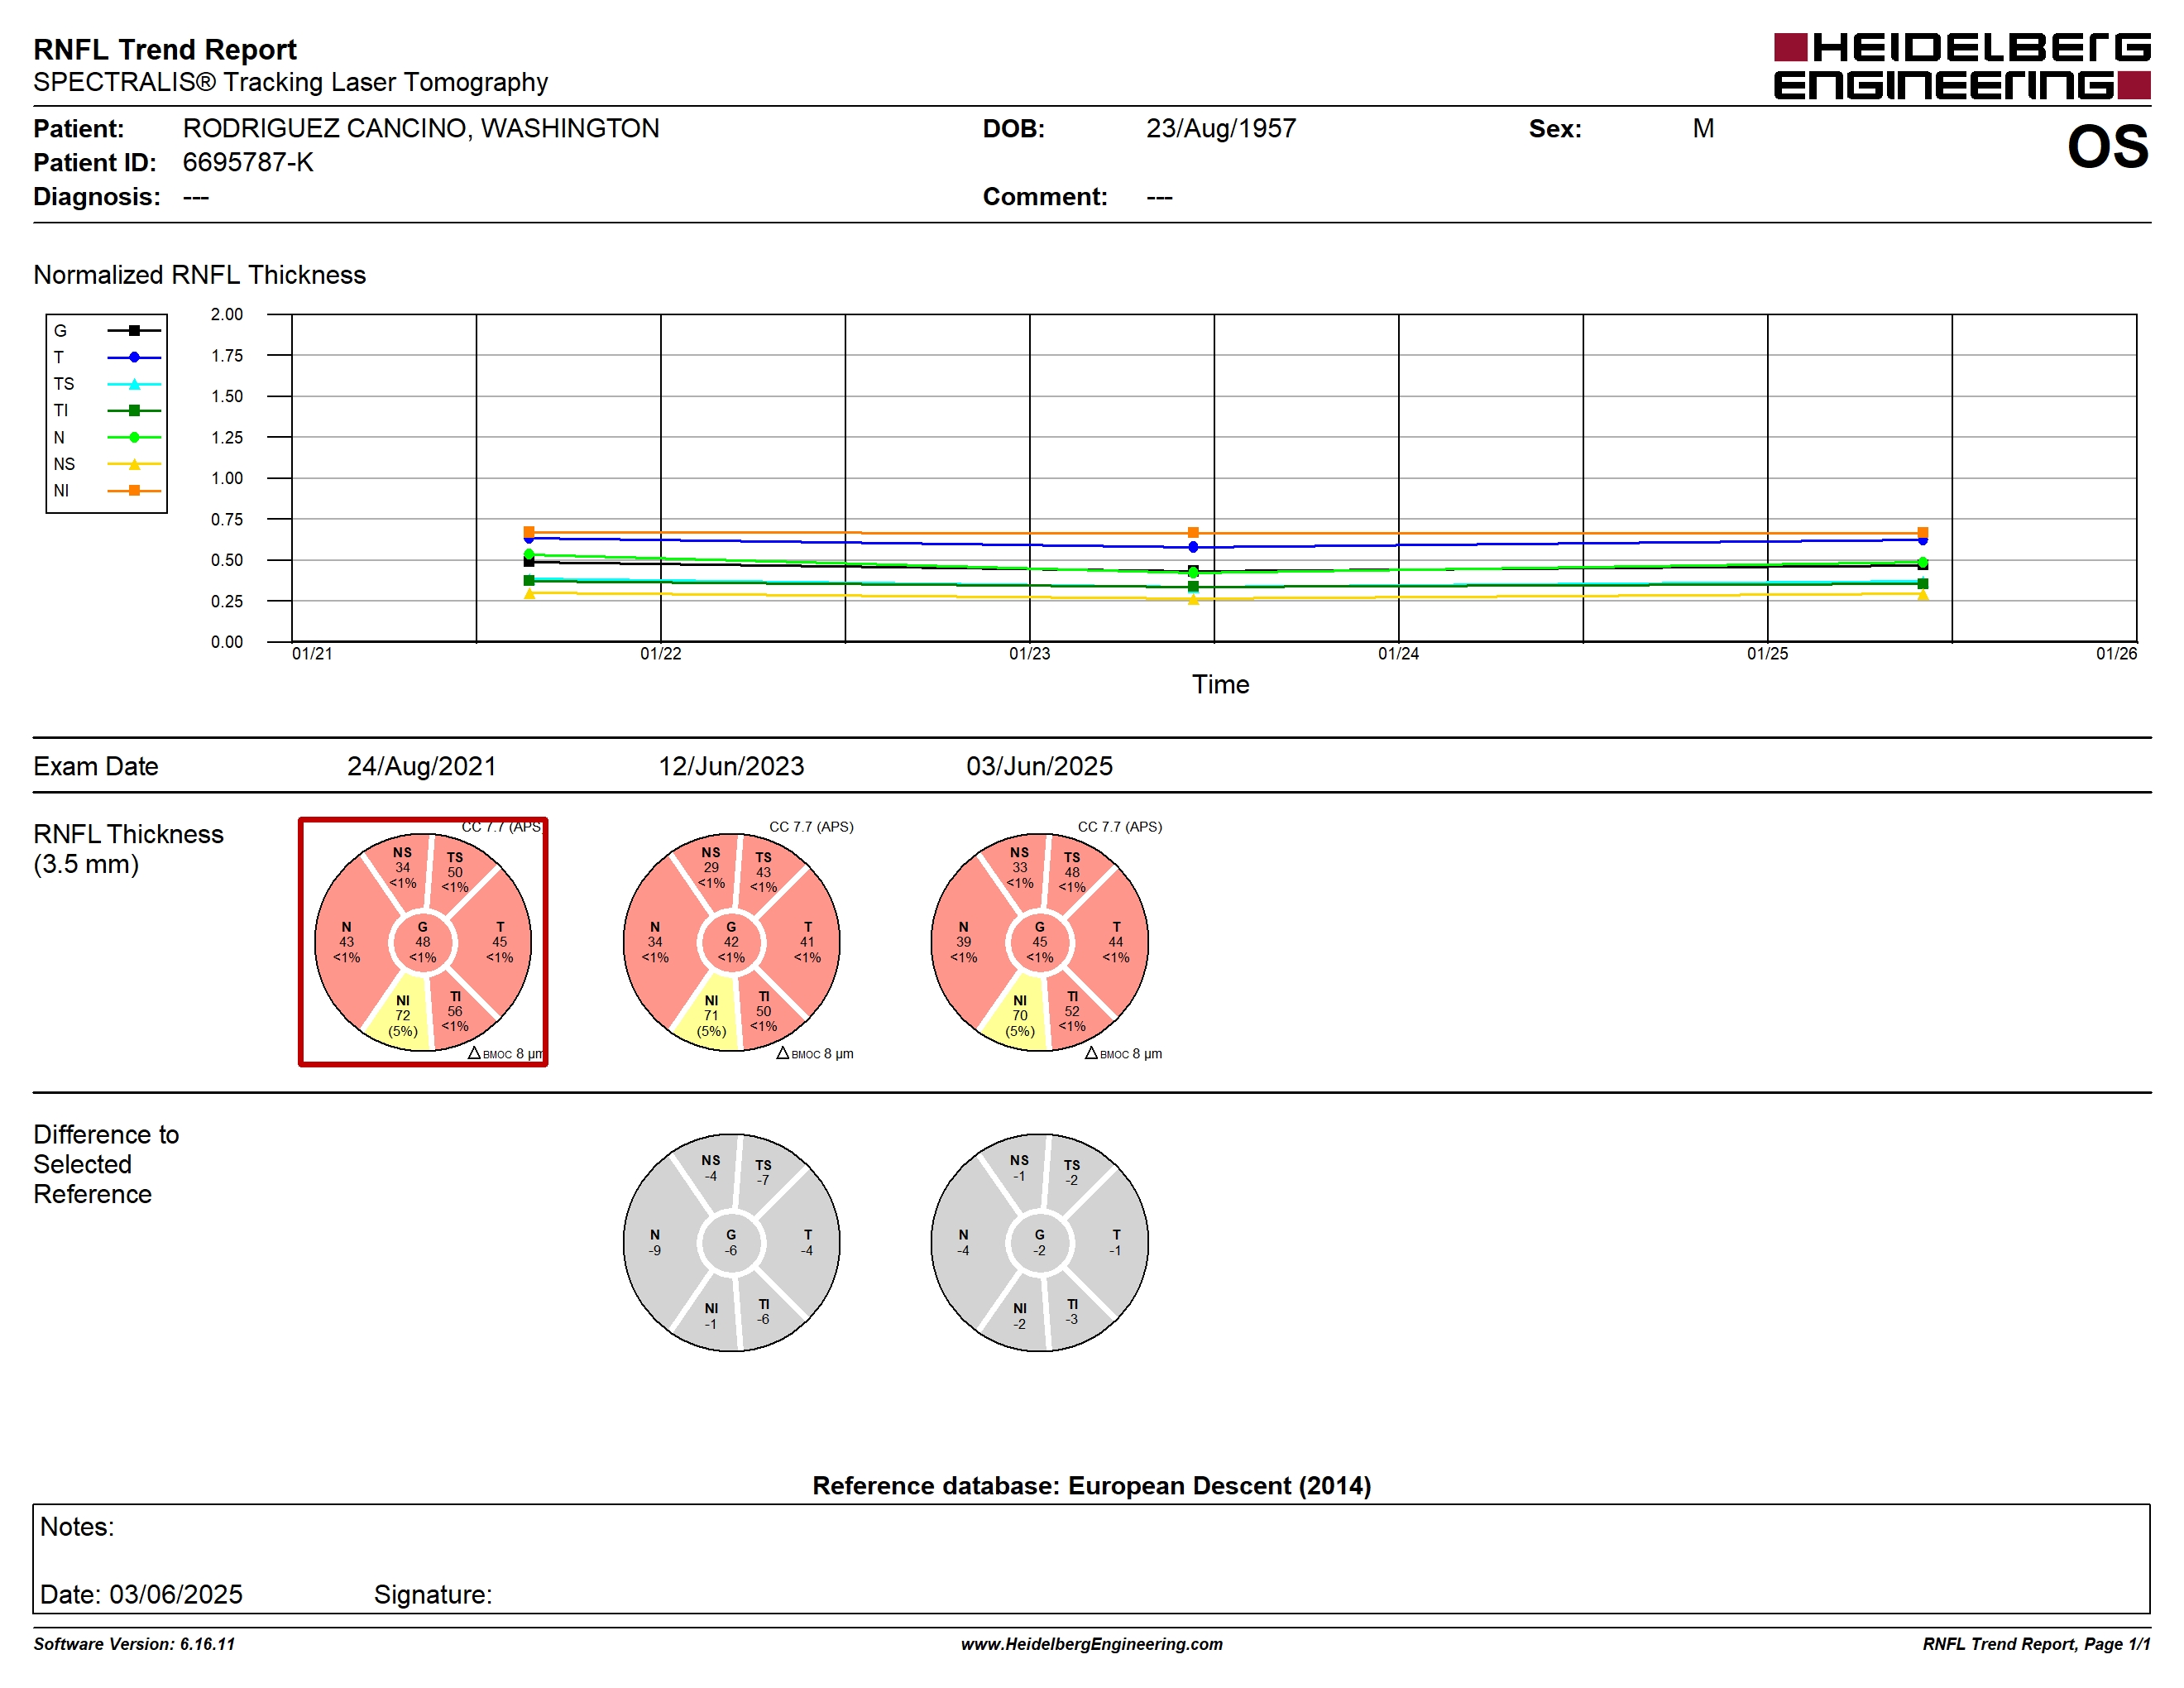Click the exam date 24/Aug/2021
The width and height of the screenshot is (2184, 1688).
pyautogui.click(x=421, y=766)
